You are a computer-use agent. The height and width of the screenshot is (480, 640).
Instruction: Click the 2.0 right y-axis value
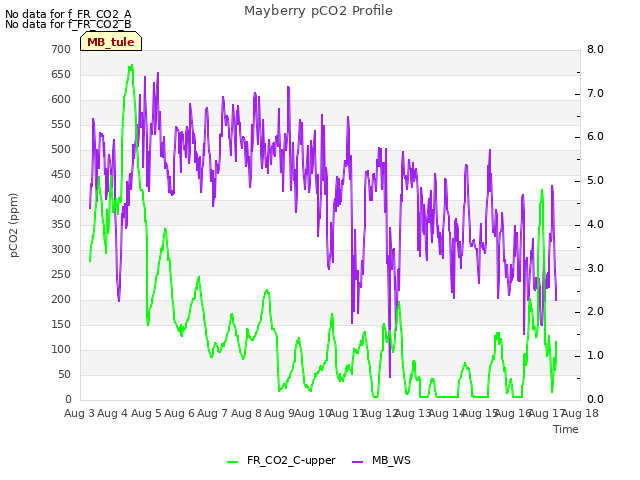595,312
